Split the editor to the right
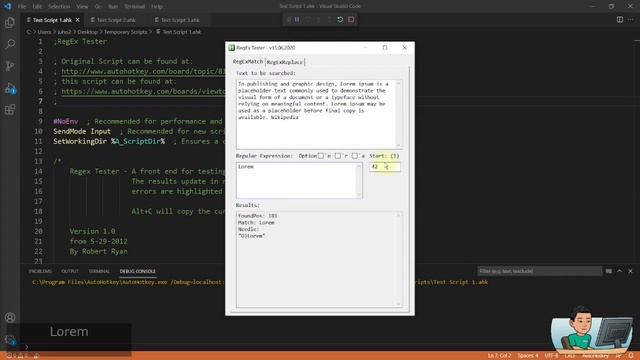This screenshot has width=640, height=360. pos(620,20)
